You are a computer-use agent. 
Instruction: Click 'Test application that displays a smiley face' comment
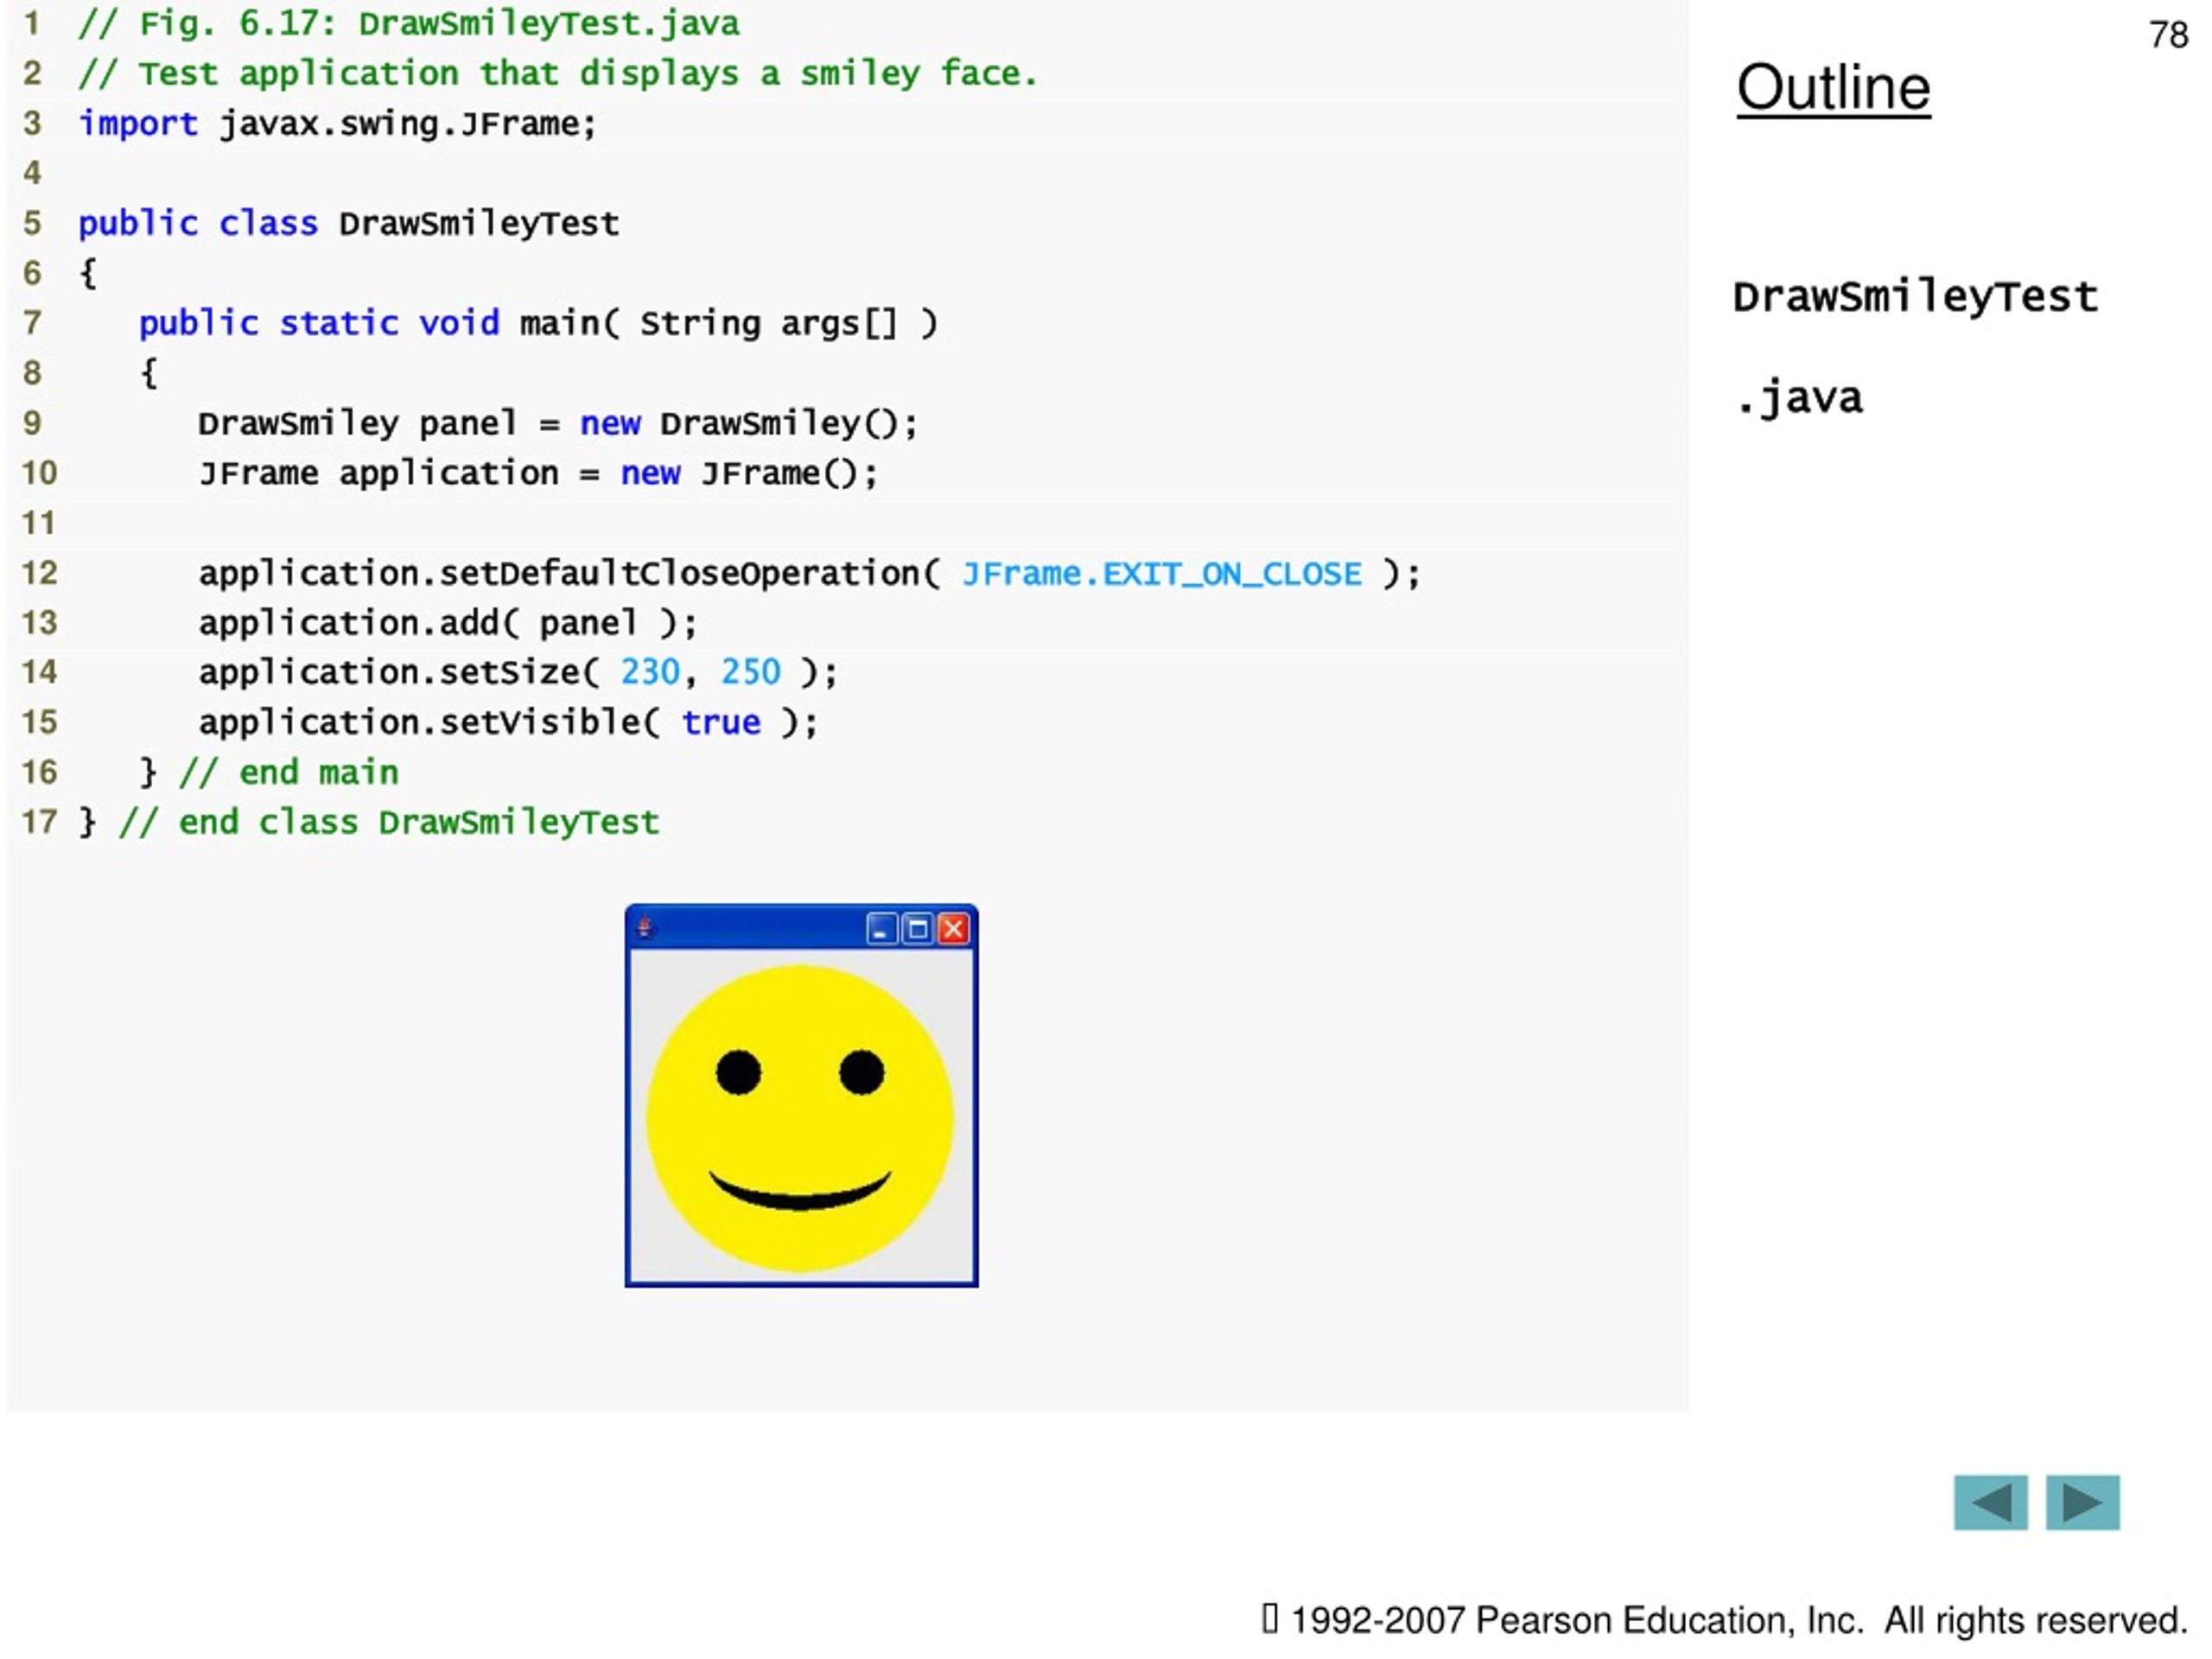[558, 73]
